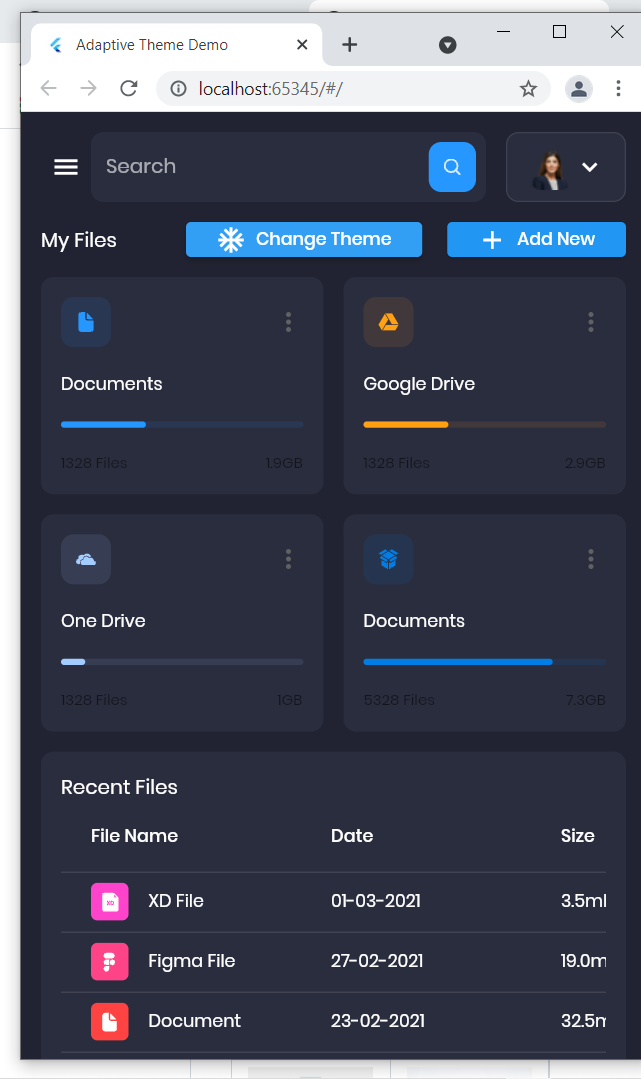
Task: Click the My Files heading
Action: click(78, 240)
